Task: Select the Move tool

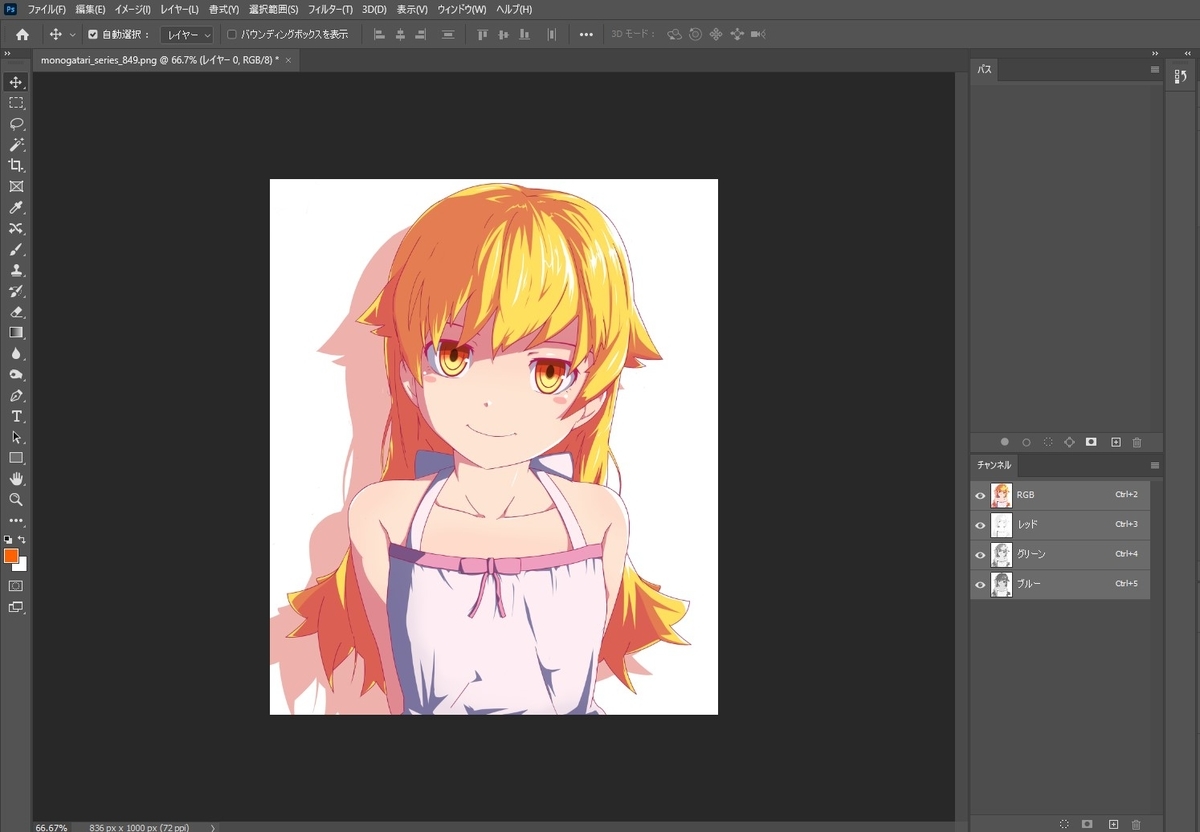Action: [16, 82]
